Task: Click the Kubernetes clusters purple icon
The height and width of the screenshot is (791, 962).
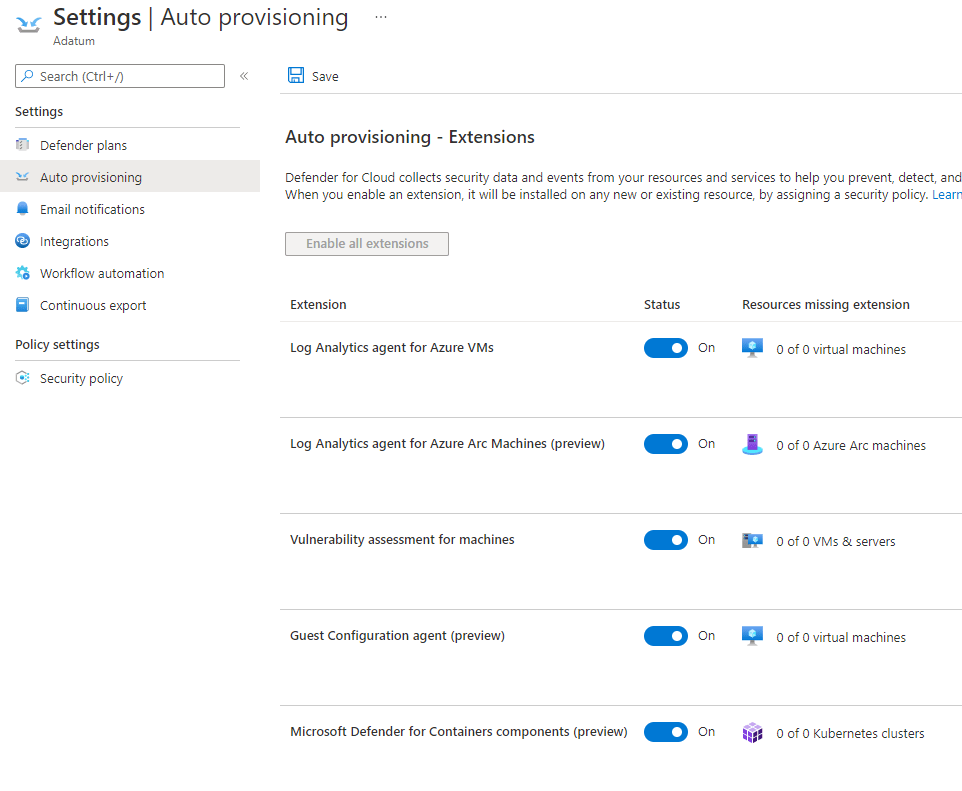Action: click(752, 733)
